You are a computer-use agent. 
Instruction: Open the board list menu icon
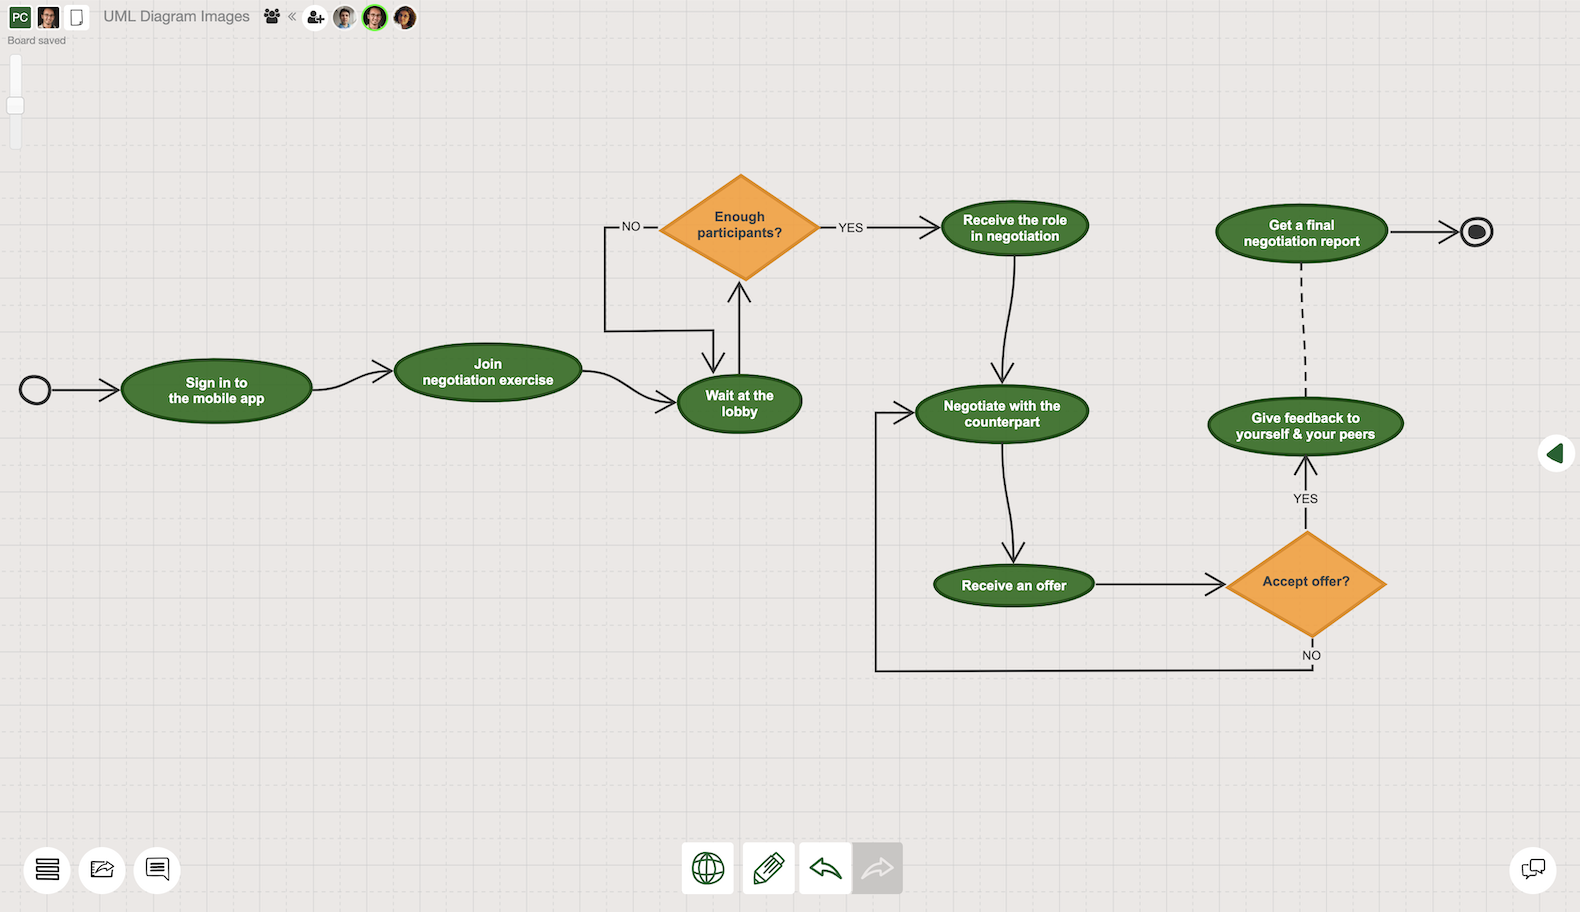(x=47, y=869)
